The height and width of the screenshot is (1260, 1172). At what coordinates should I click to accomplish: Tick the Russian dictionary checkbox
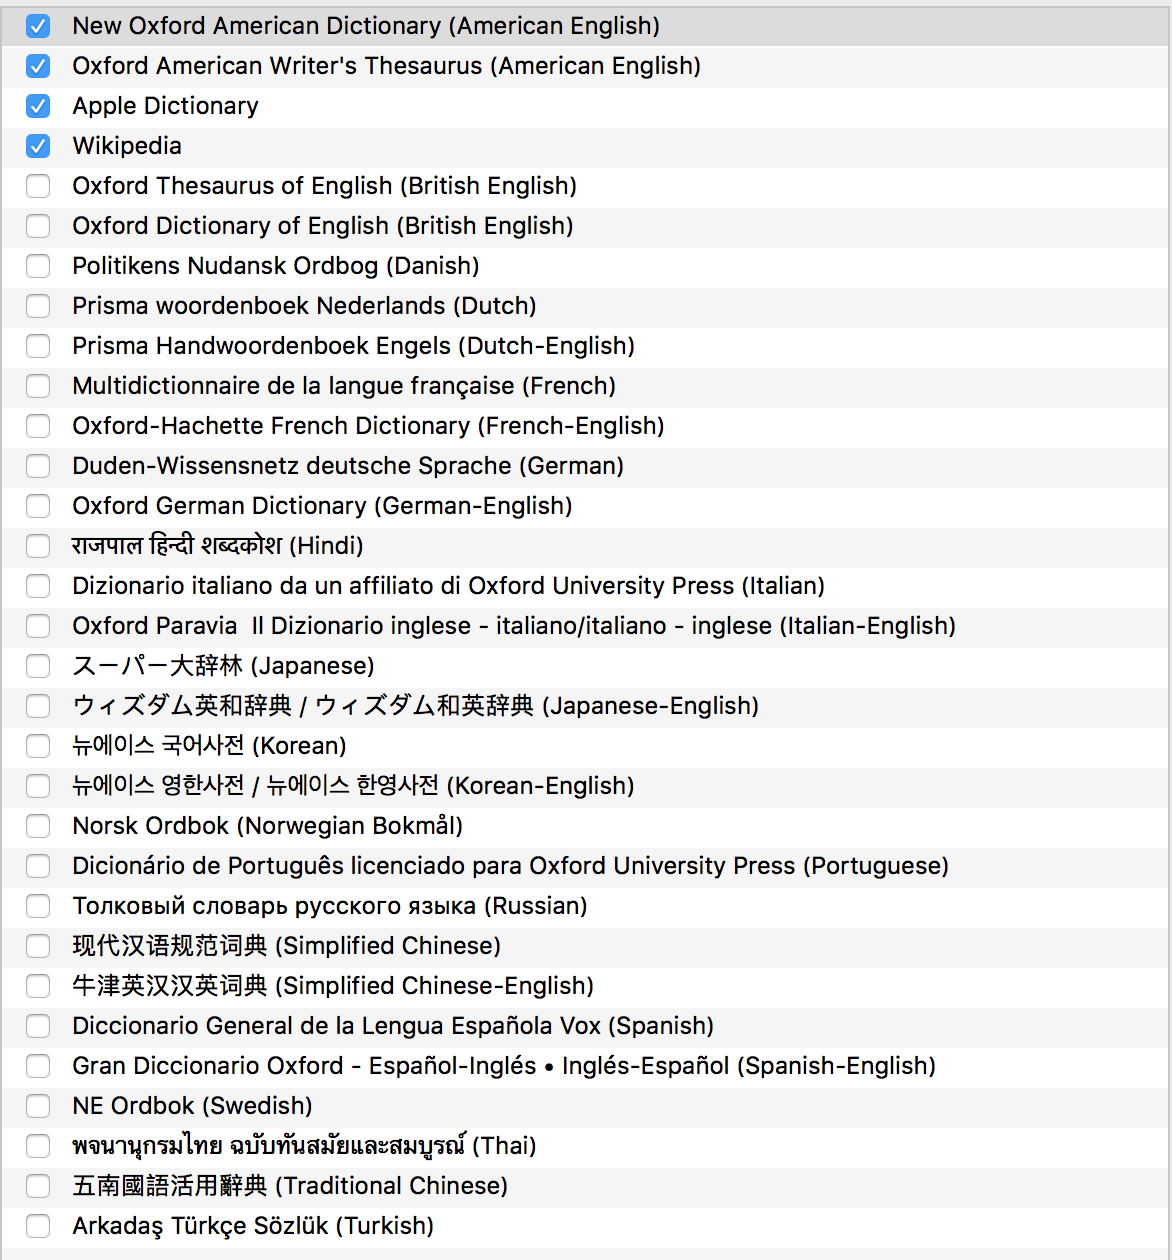click(38, 906)
